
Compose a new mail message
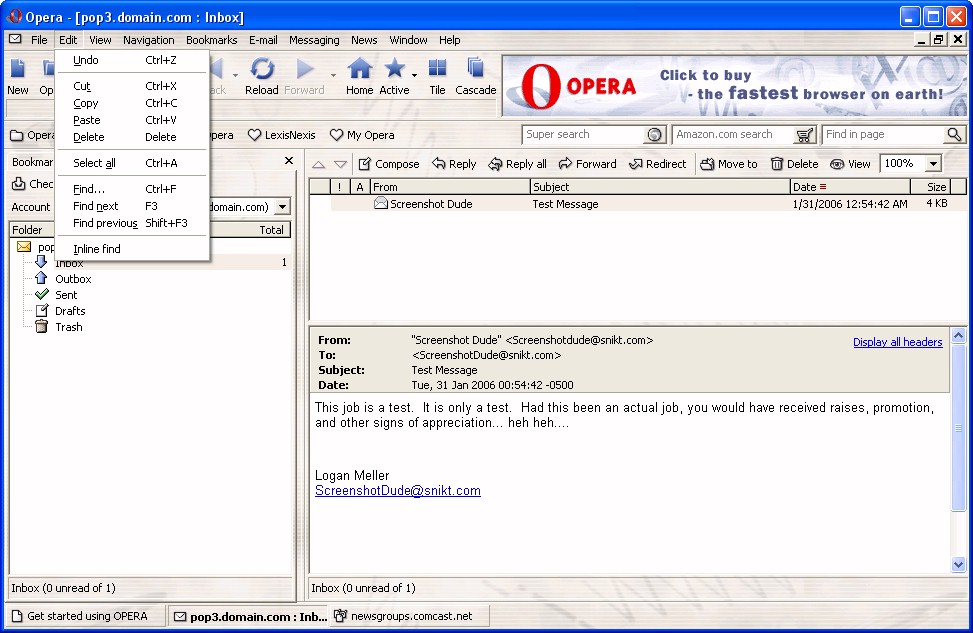[x=389, y=164]
